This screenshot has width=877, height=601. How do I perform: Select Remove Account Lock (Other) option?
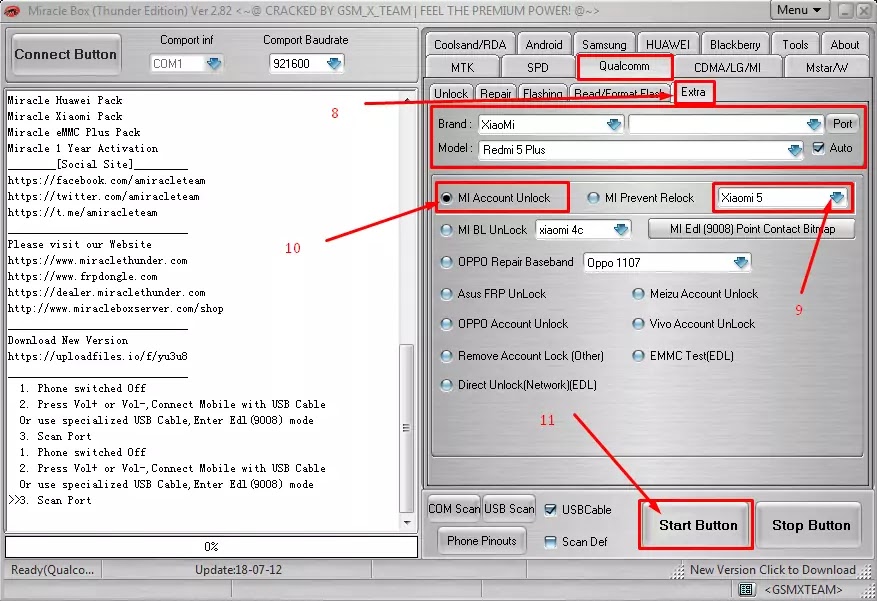click(x=446, y=356)
